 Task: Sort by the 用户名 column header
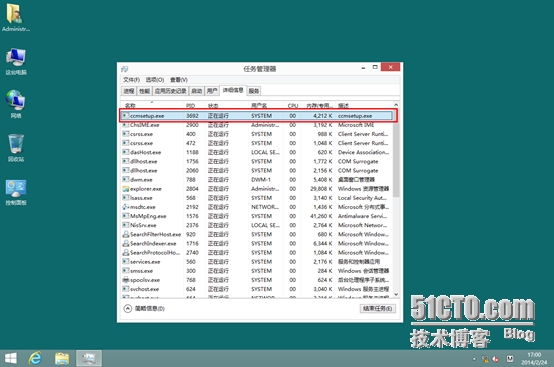pos(266,105)
